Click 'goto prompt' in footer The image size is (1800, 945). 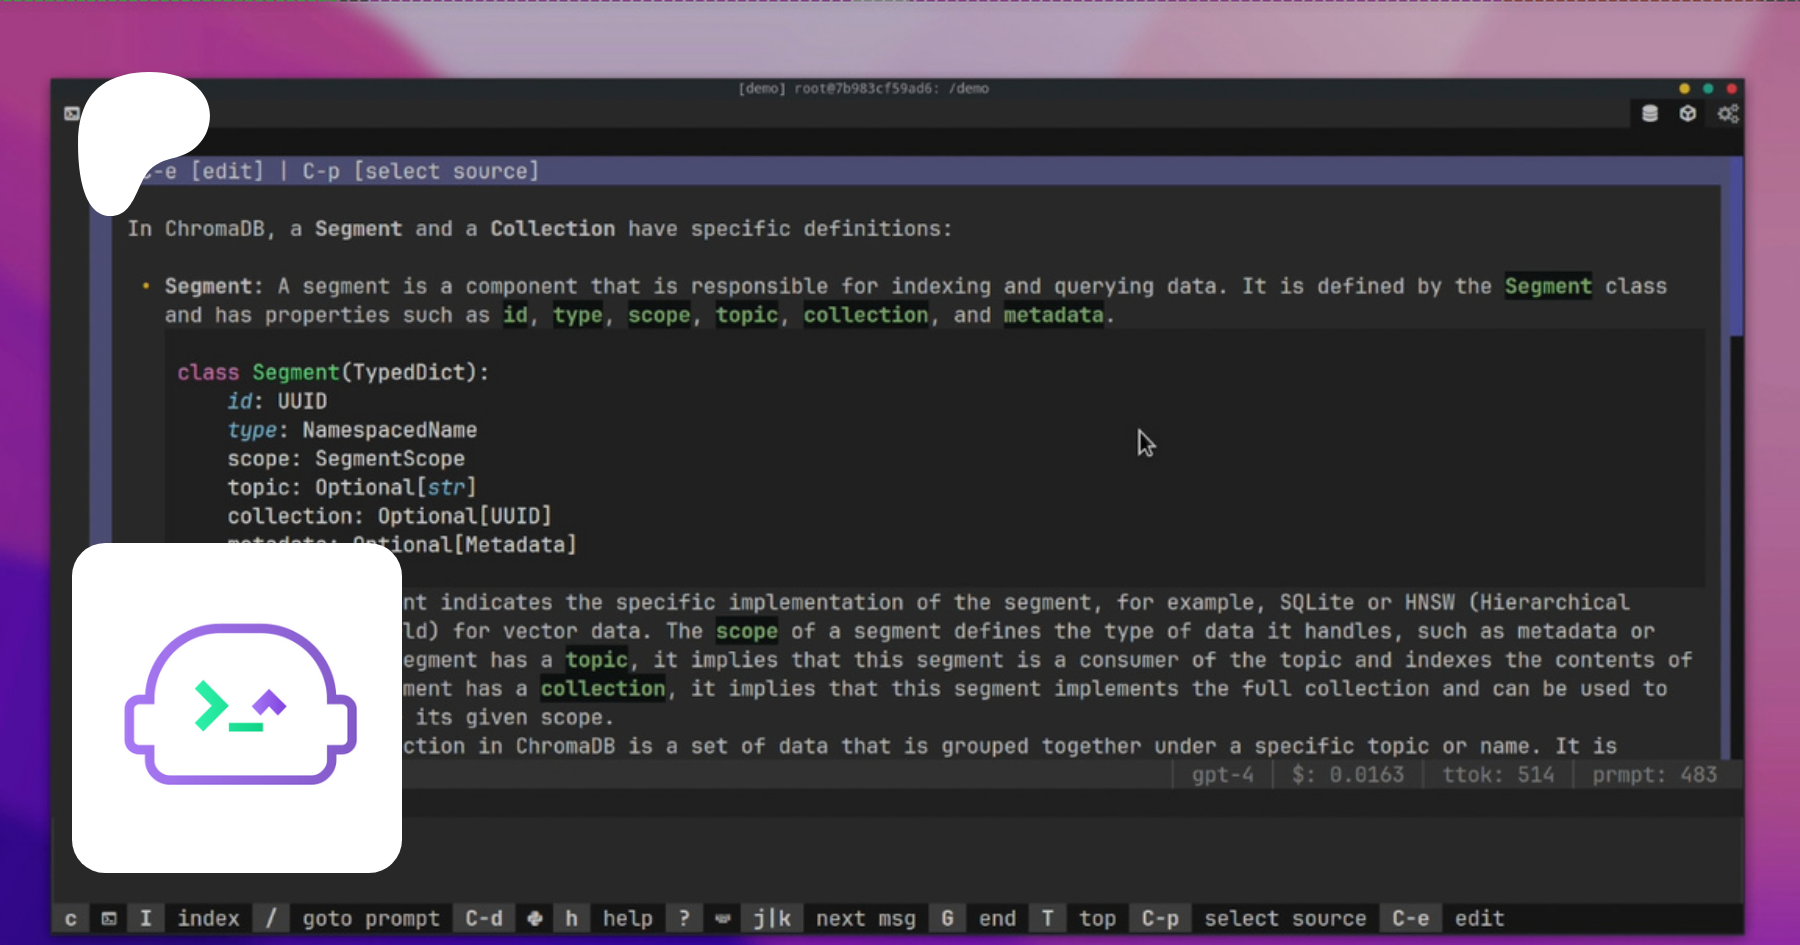(371, 918)
